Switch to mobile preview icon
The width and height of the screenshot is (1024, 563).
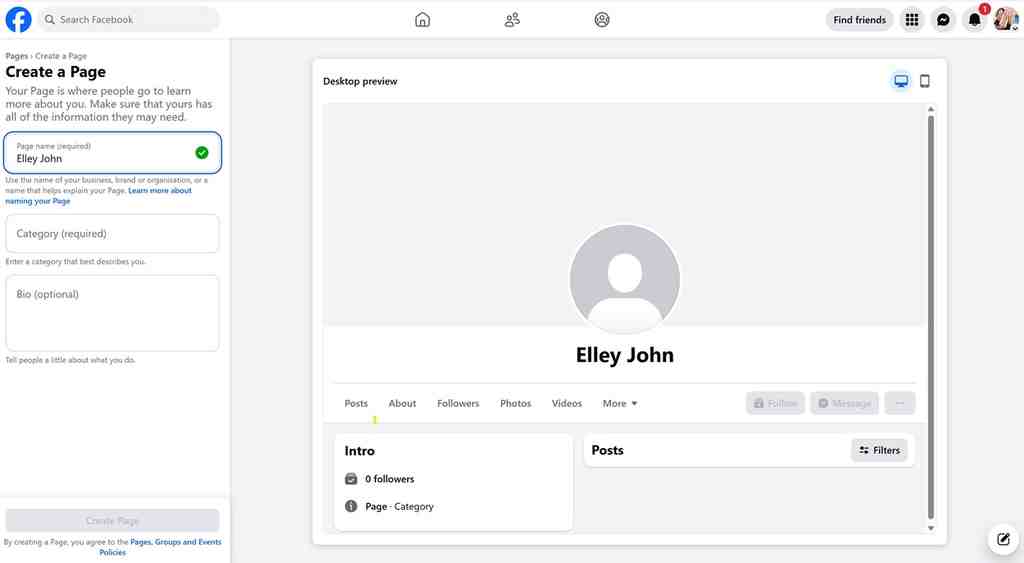[x=925, y=81]
